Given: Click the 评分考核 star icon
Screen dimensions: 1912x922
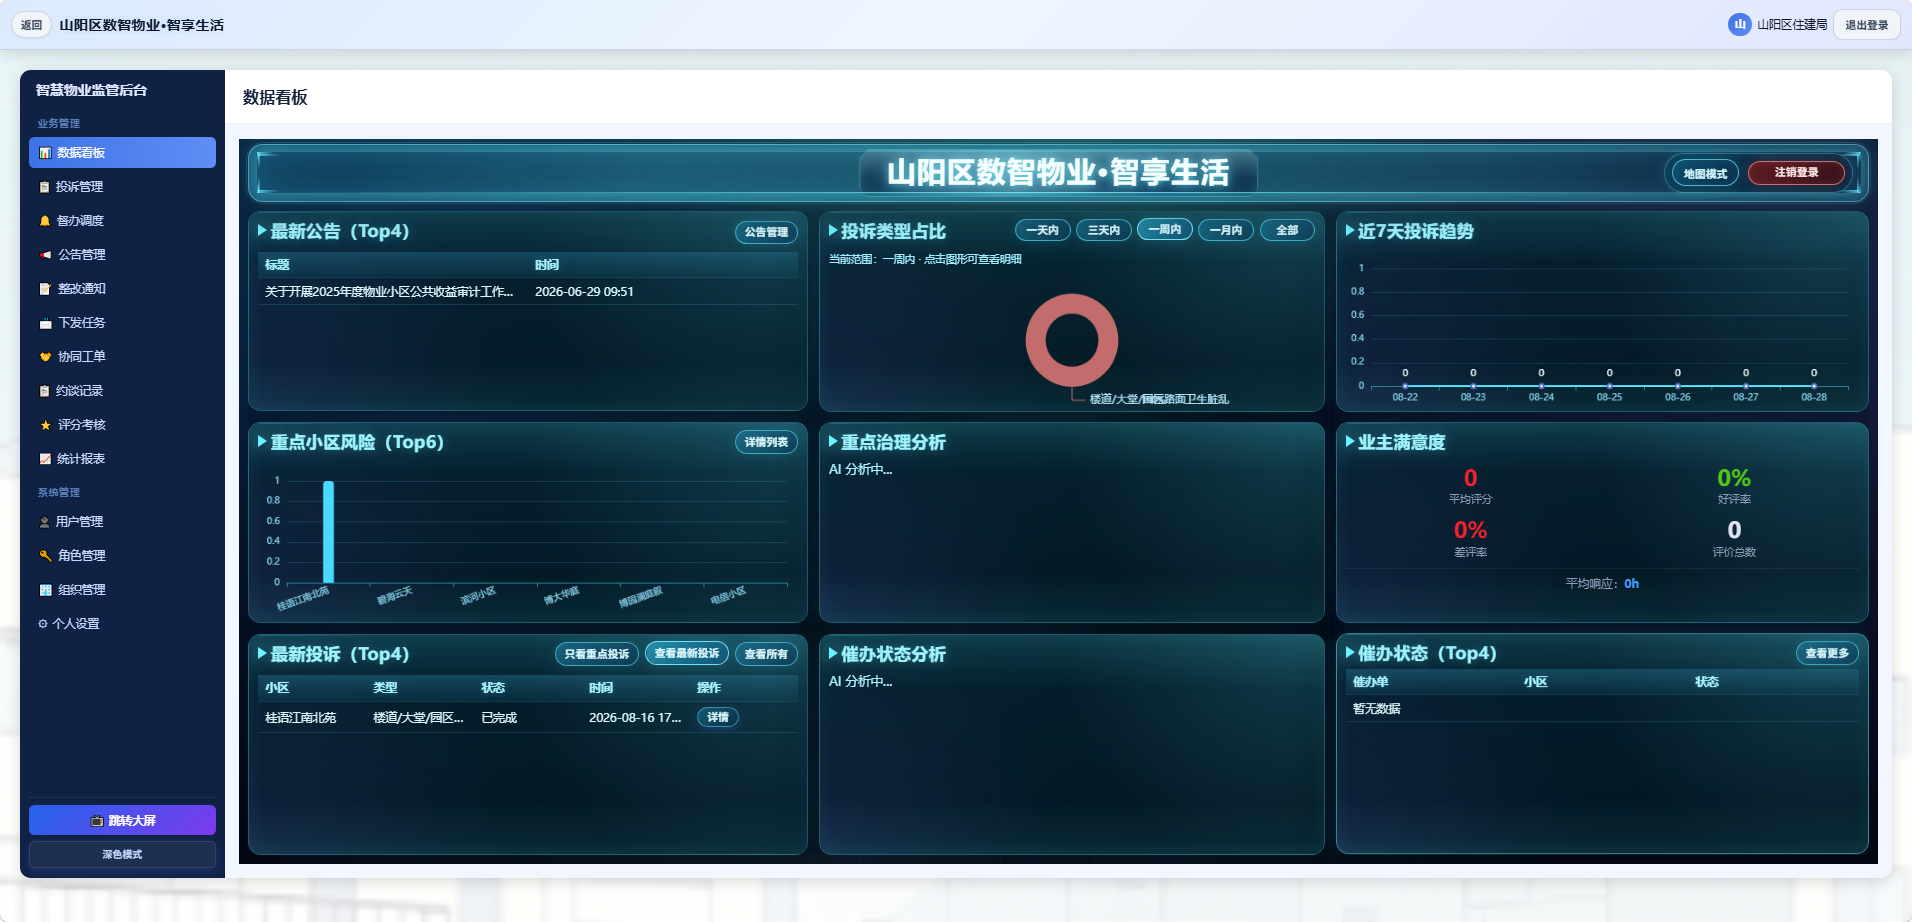Looking at the screenshot, I should [45, 425].
